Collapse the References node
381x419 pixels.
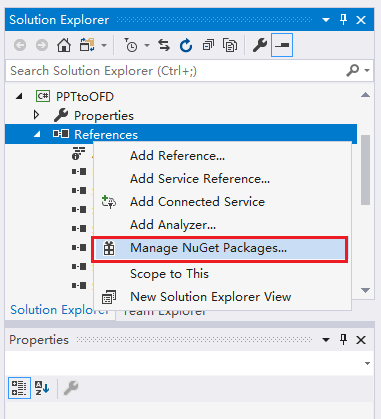37,134
